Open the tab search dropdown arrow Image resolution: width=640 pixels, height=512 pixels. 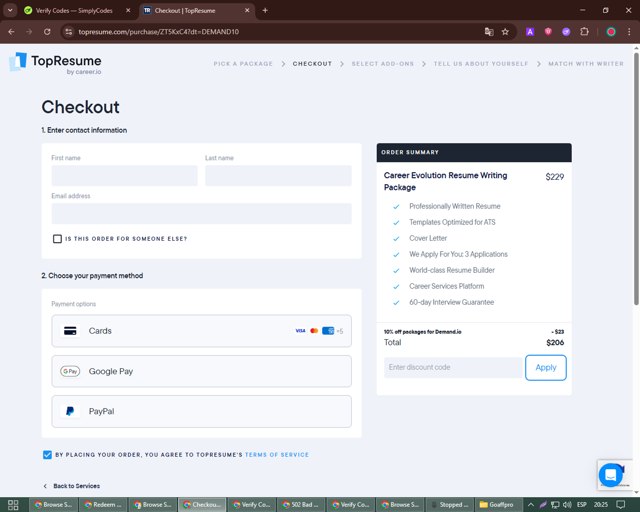(x=10, y=11)
